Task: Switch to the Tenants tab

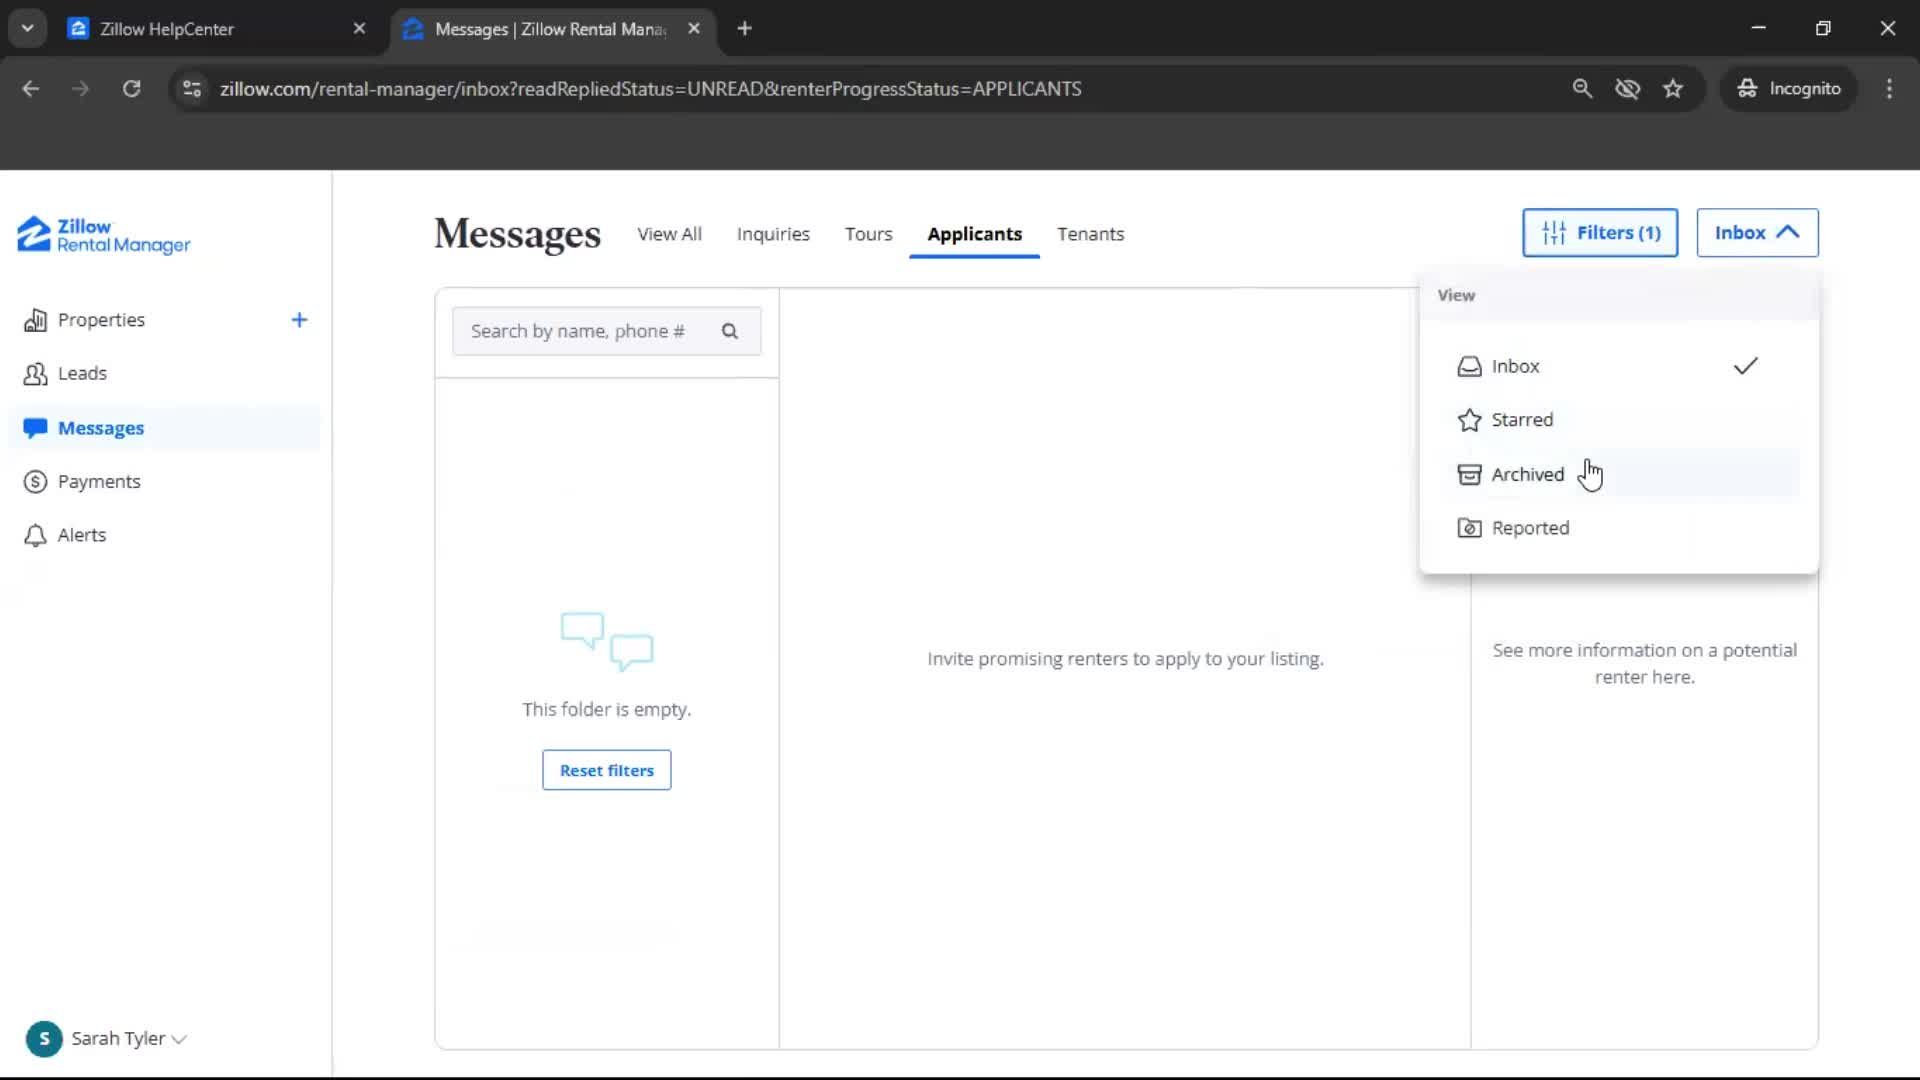Action: (x=1090, y=234)
